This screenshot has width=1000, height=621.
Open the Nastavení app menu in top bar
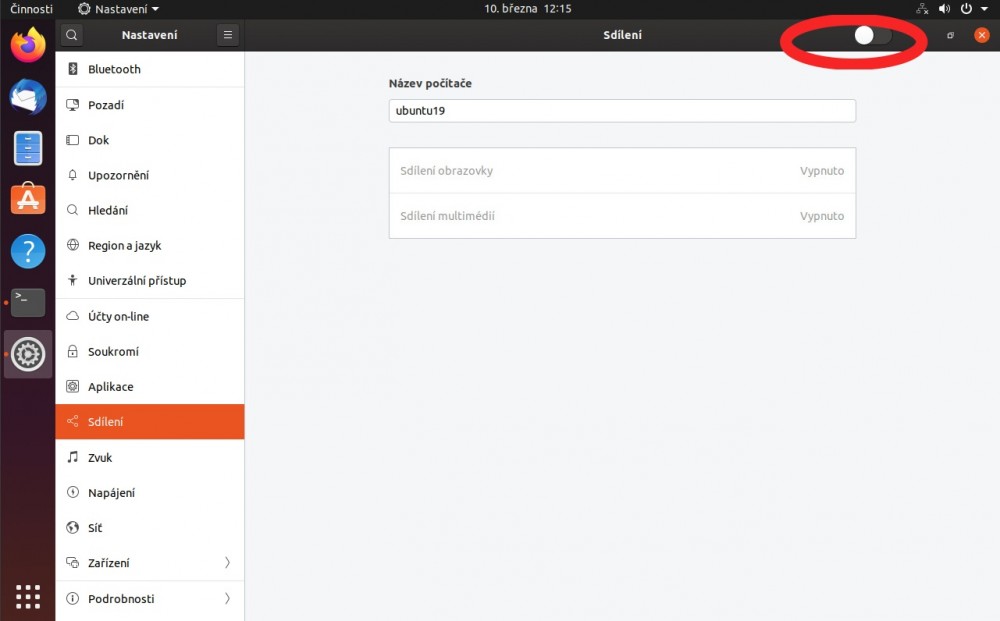tap(118, 9)
